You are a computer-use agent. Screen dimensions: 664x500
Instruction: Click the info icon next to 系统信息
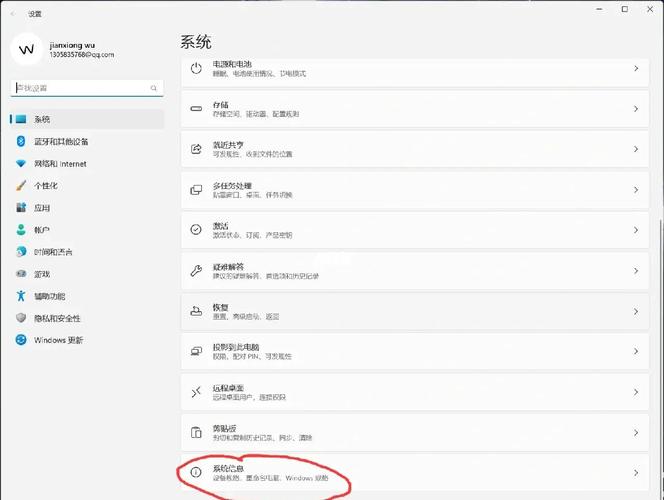196,472
